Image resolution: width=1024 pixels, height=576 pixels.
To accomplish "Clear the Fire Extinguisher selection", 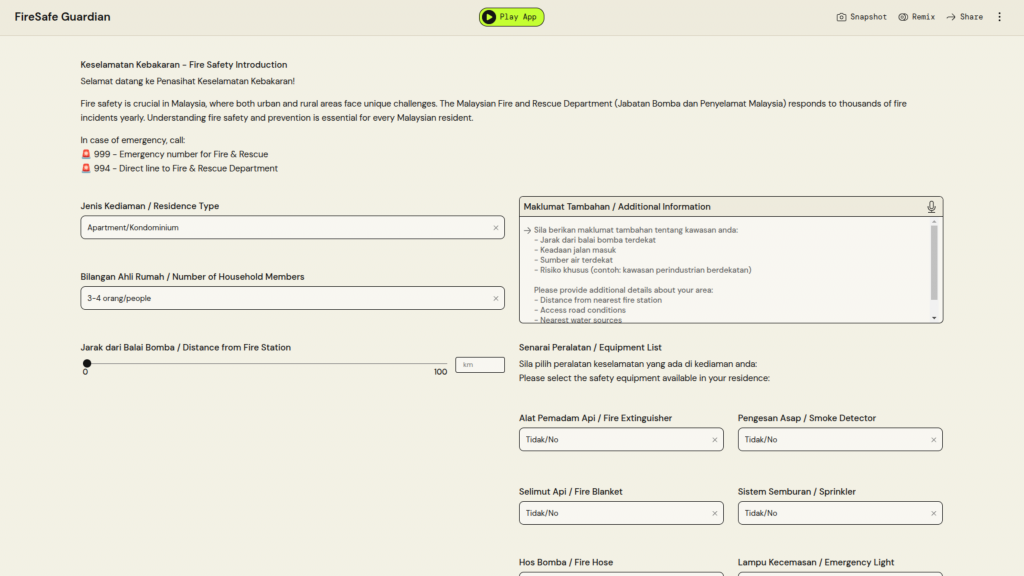I will (714, 440).
